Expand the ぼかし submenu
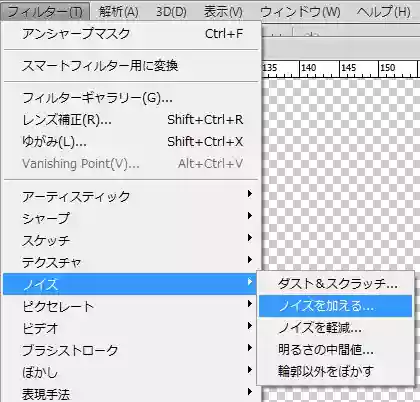 131,372
